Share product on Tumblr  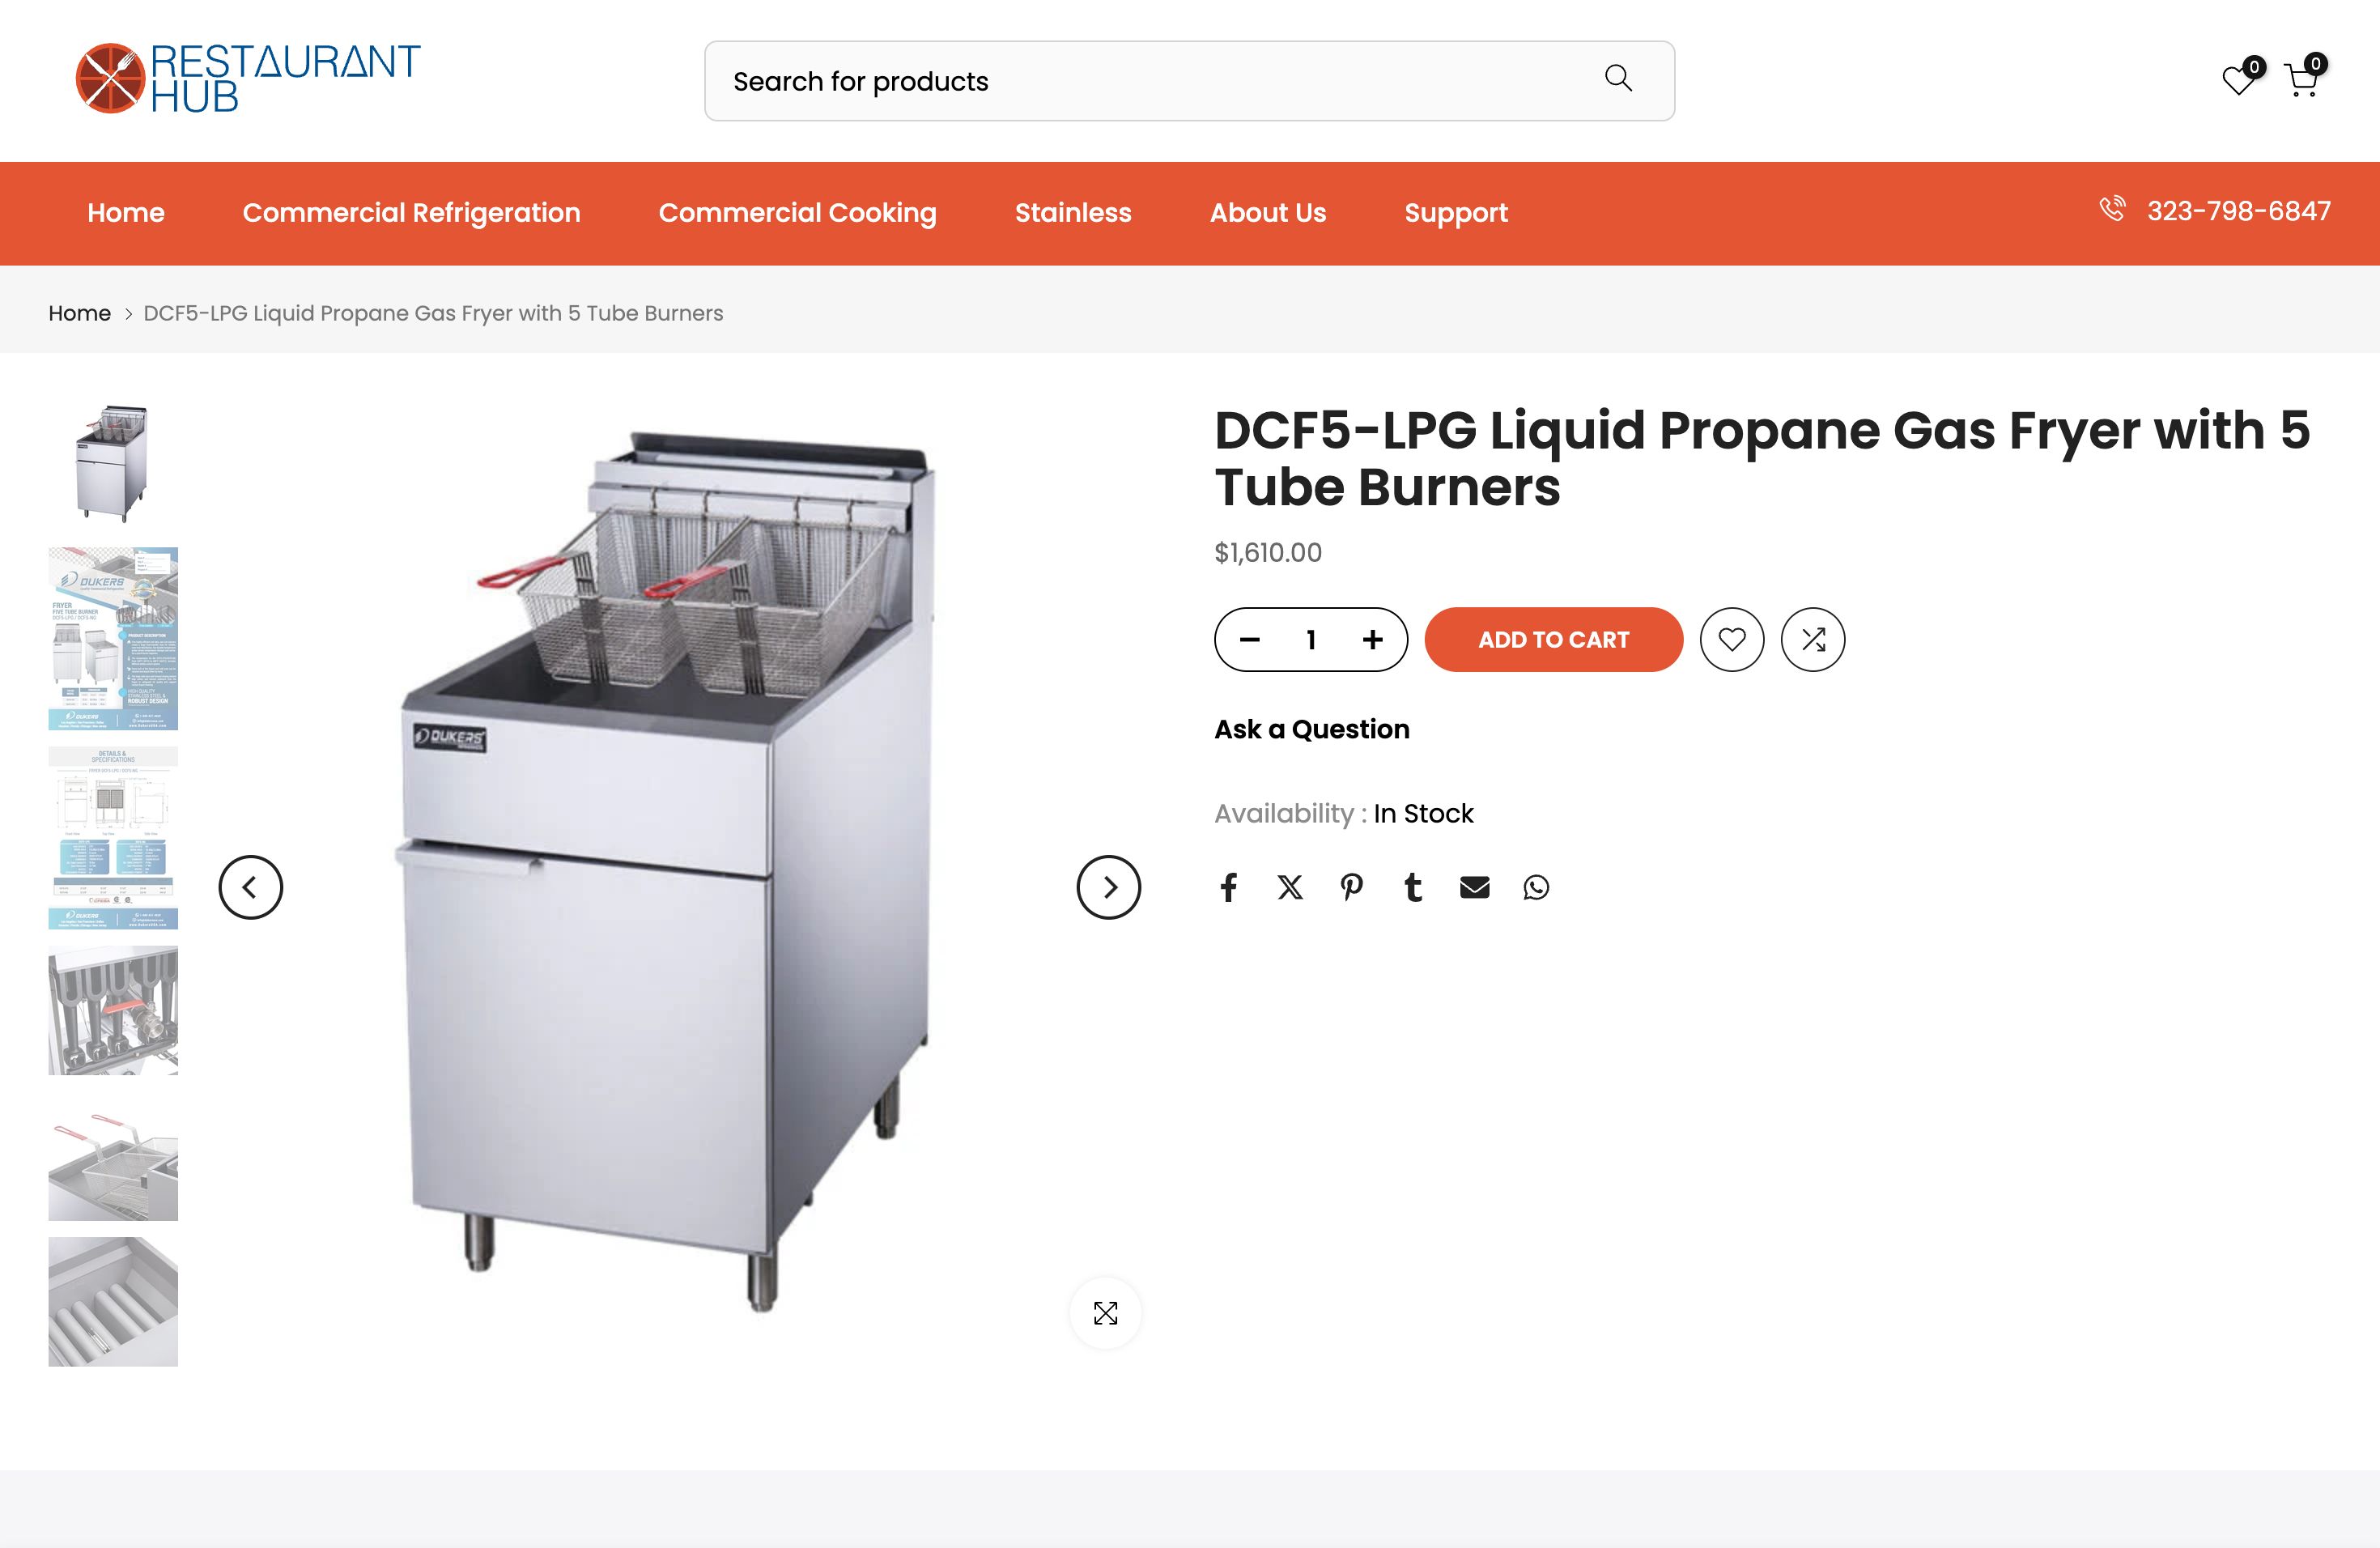pos(1412,887)
